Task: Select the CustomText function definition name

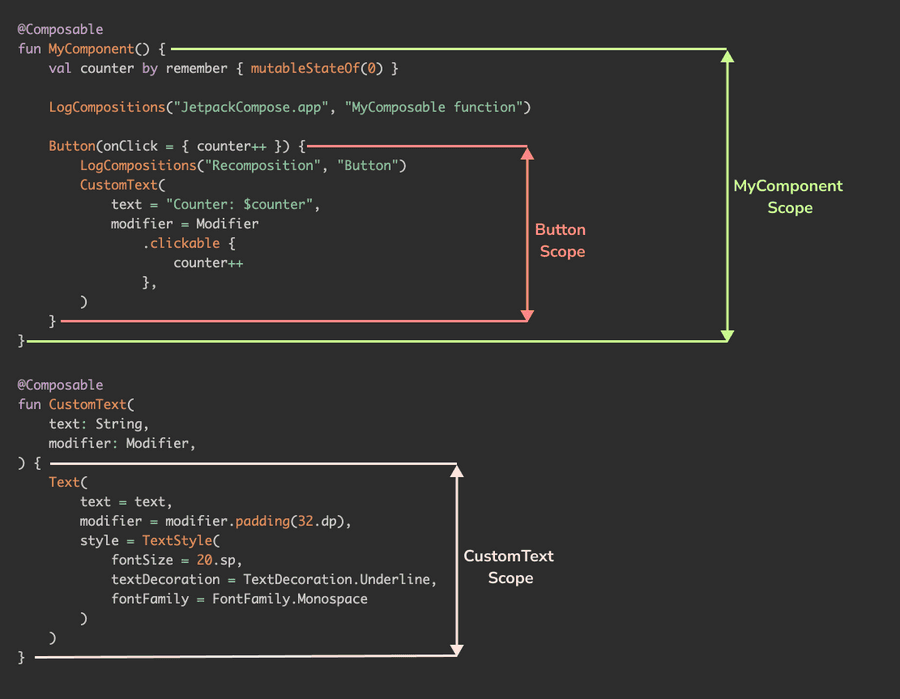Action: [x=87, y=404]
